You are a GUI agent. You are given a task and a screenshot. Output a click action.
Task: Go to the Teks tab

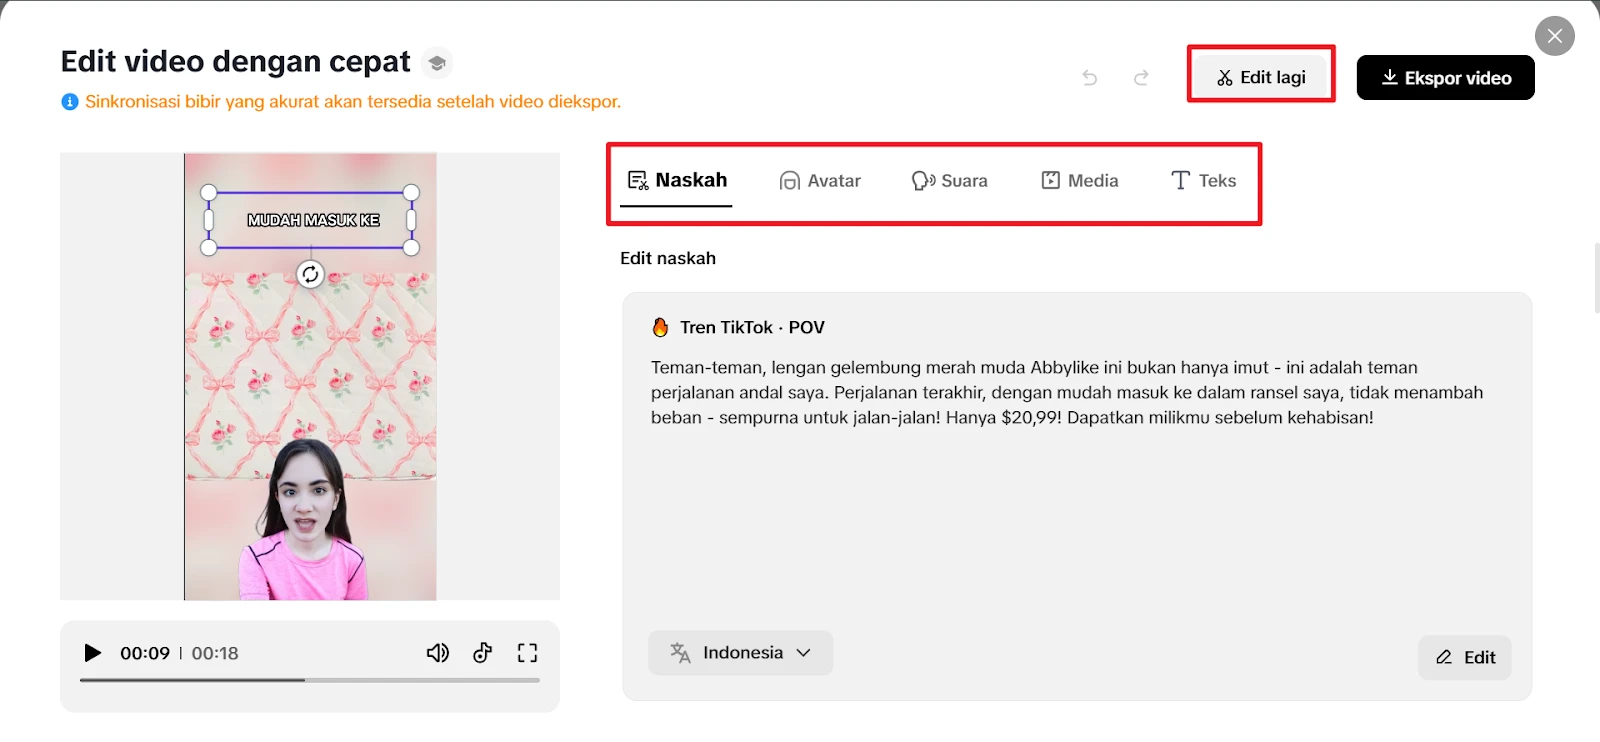1203,181
